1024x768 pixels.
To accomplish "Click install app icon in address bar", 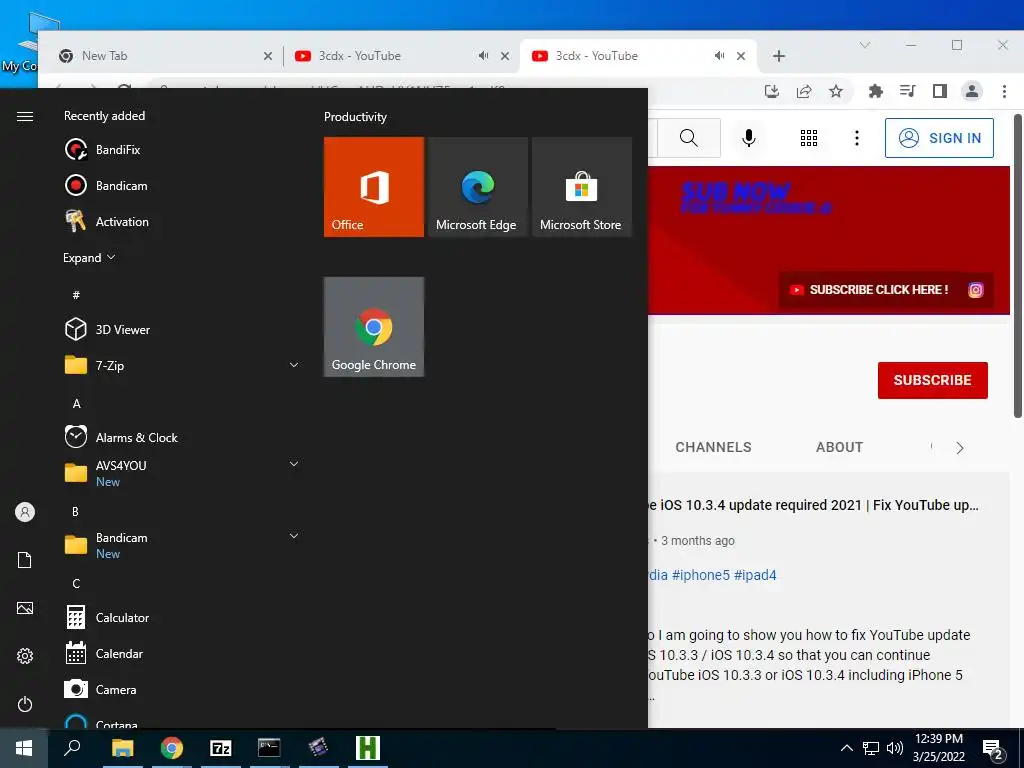I will (772, 91).
